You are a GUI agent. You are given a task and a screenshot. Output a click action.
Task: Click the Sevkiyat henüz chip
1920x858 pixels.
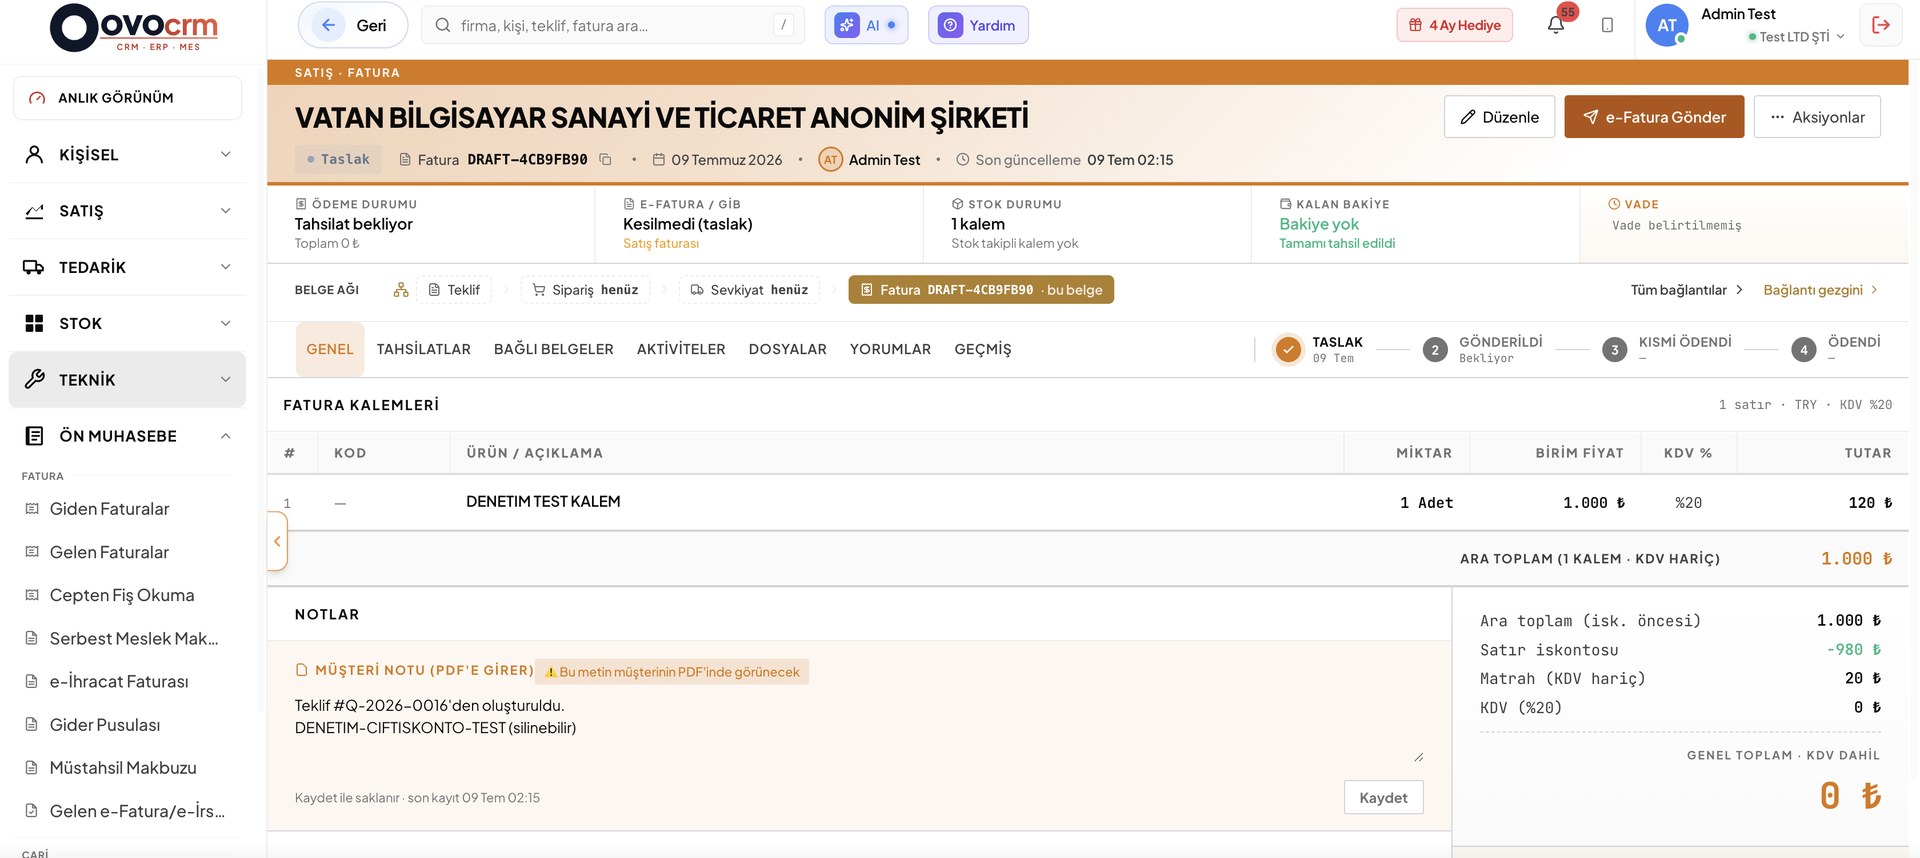point(749,290)
